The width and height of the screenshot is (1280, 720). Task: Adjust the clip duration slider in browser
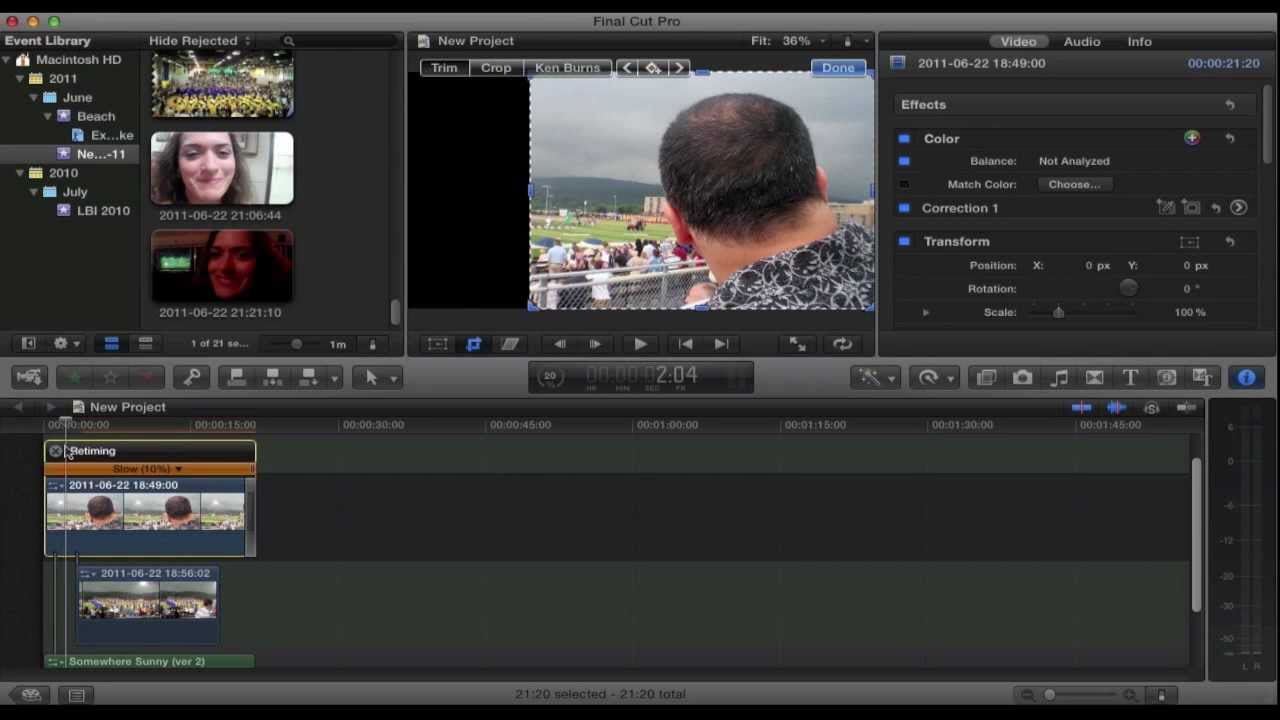click(295, 344)
